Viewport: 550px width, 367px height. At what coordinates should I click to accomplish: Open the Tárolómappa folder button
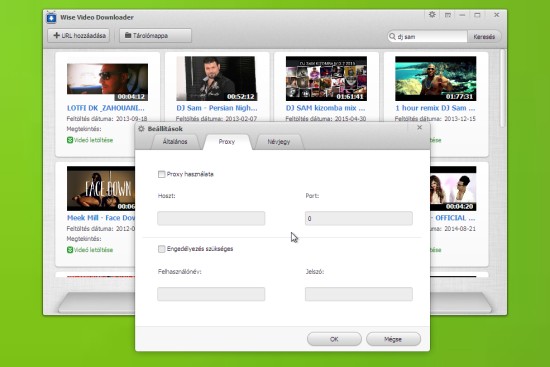(155, 35)
